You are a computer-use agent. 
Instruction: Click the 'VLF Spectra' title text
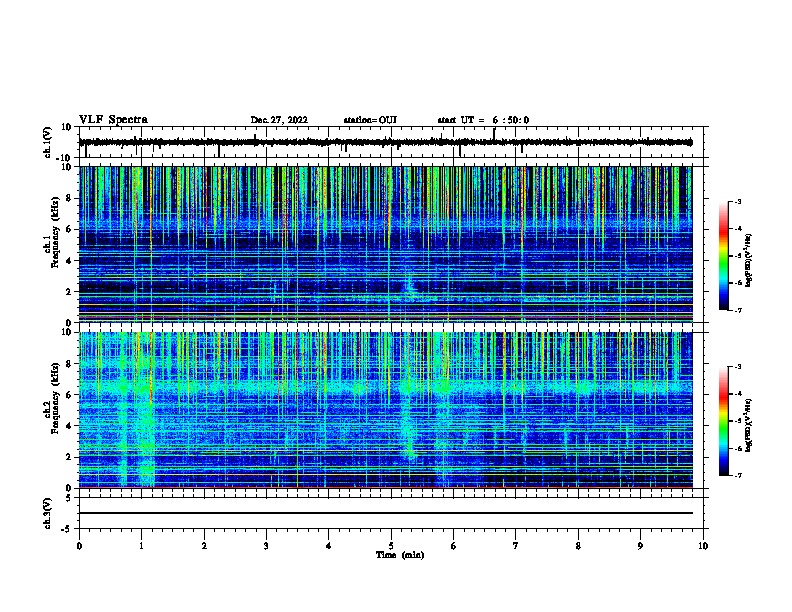pyautogui.click(x=113, y=120)
